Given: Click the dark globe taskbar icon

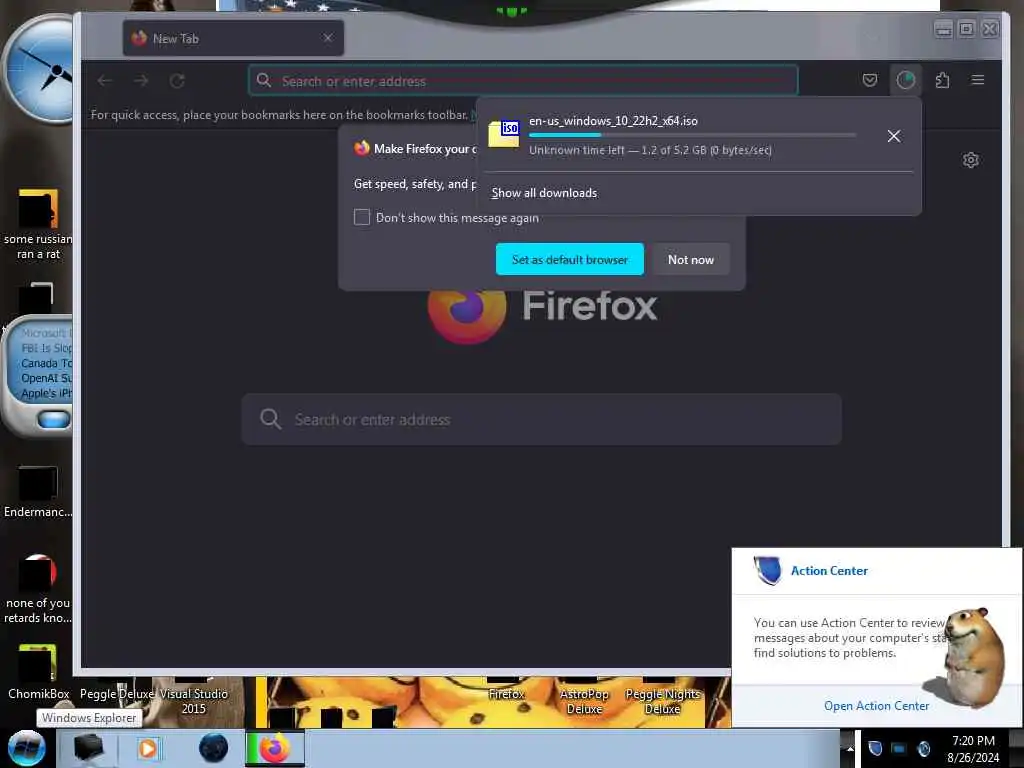Looking at the screenshot, I should pyautogui.click(x=213, y=748).
